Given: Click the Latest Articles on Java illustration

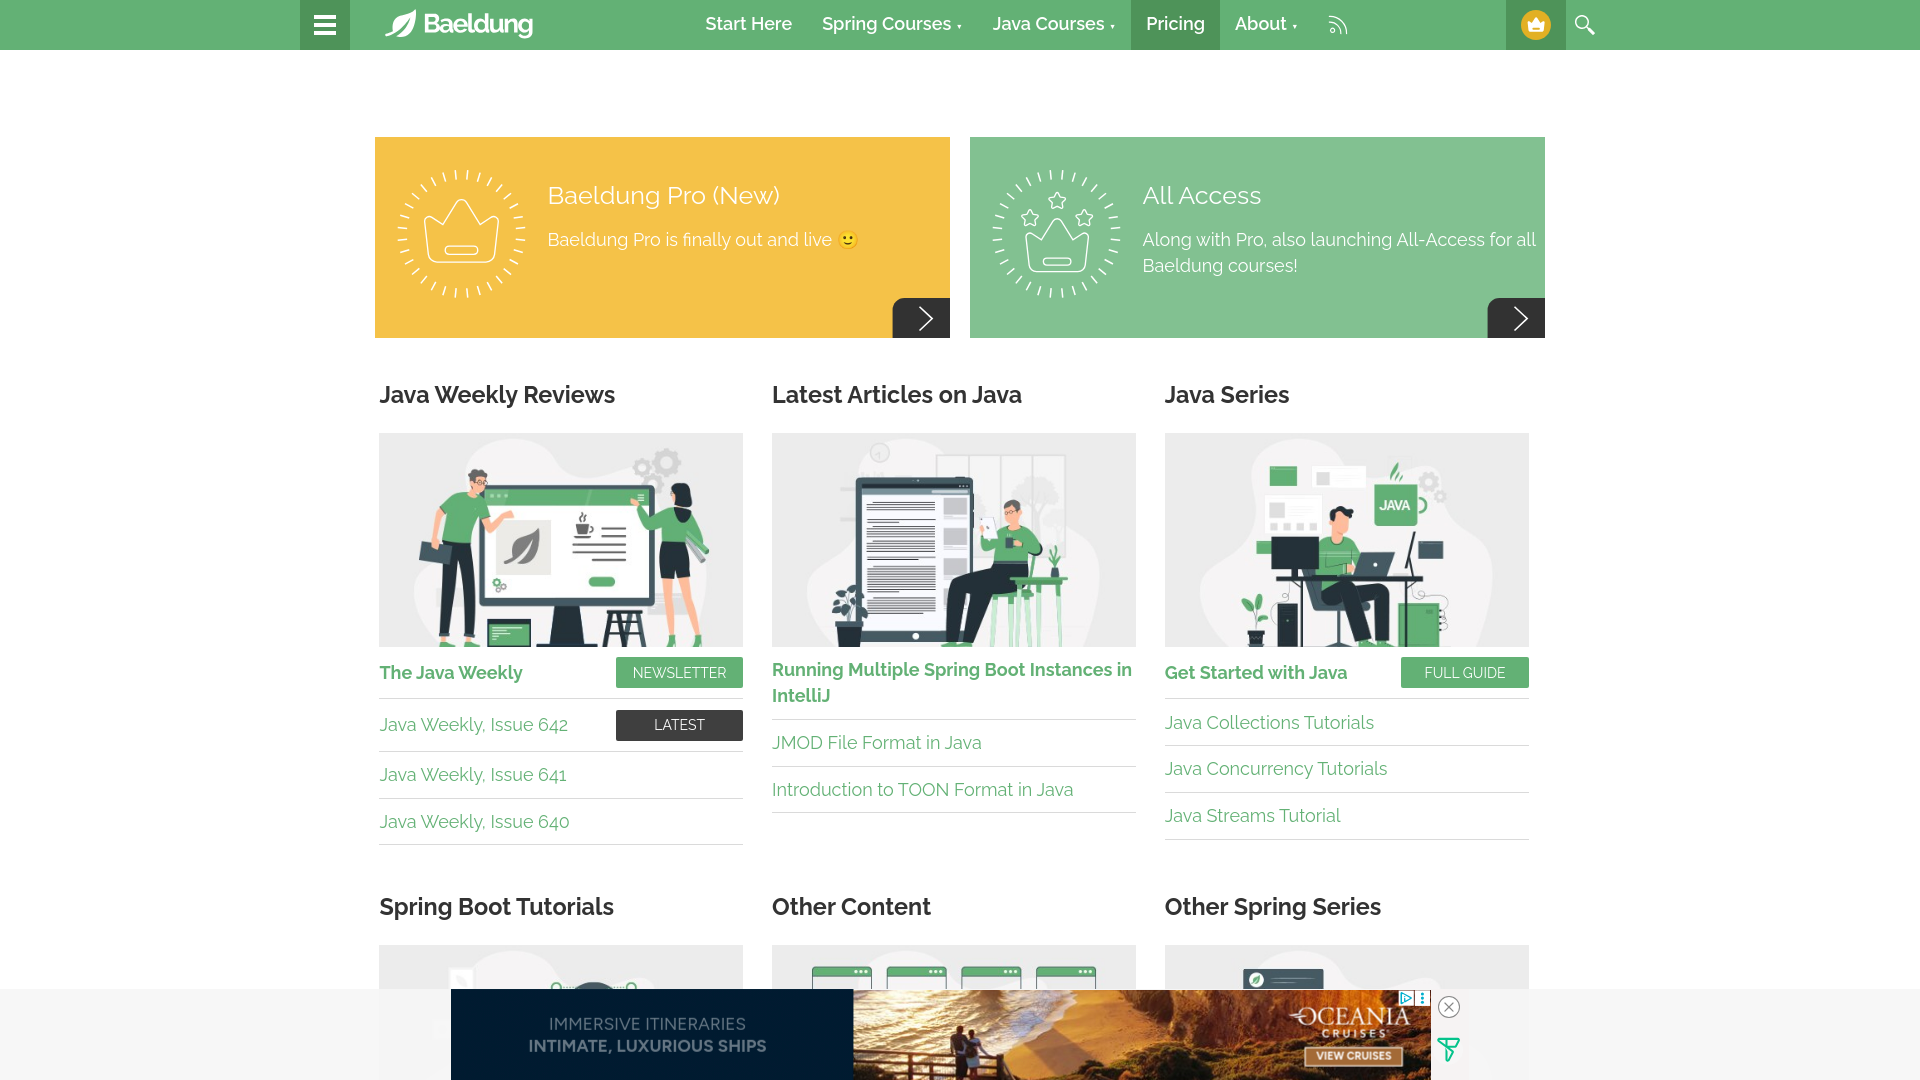Looking at the screenshot, I should pyautogui.click(x=954, y=540).
